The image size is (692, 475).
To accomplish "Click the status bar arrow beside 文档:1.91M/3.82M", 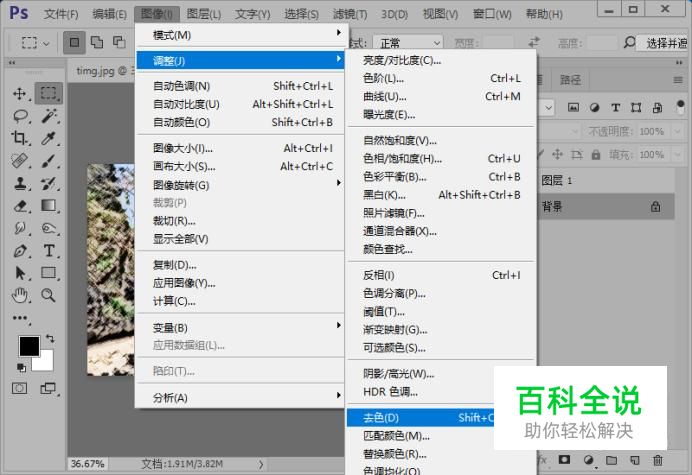I will (261, 464).
